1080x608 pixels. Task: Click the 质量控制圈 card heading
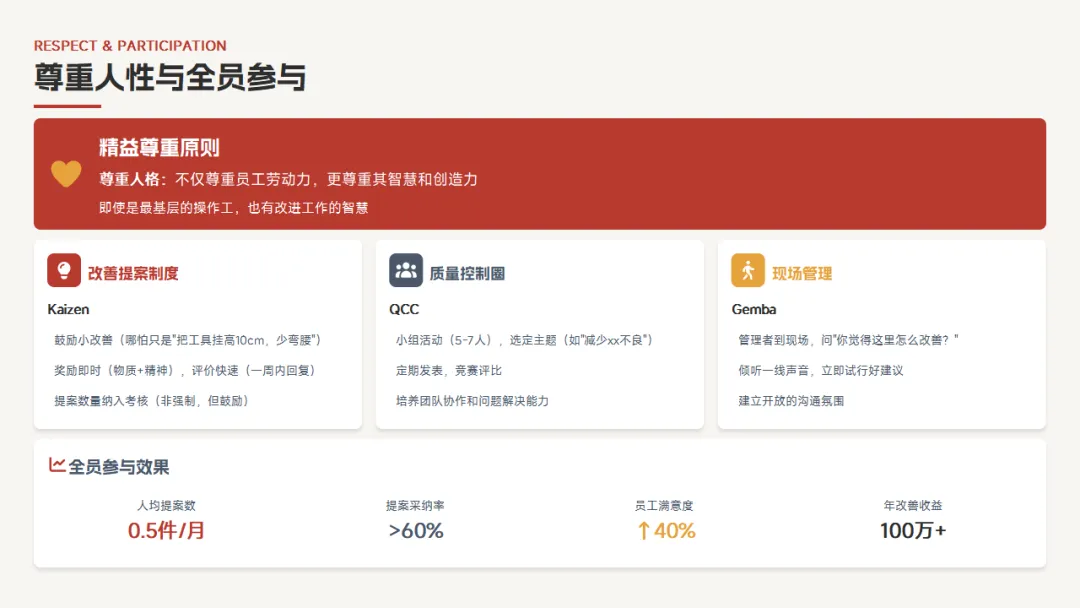click(467, 273)
